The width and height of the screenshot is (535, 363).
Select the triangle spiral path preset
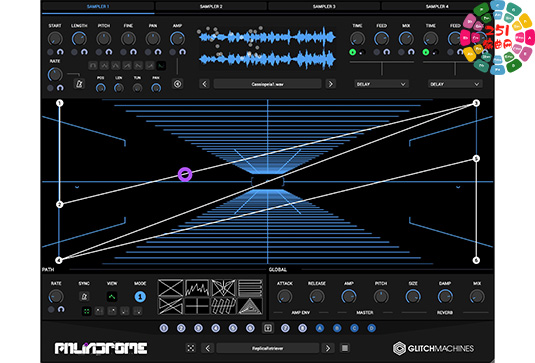click(250, 306)
